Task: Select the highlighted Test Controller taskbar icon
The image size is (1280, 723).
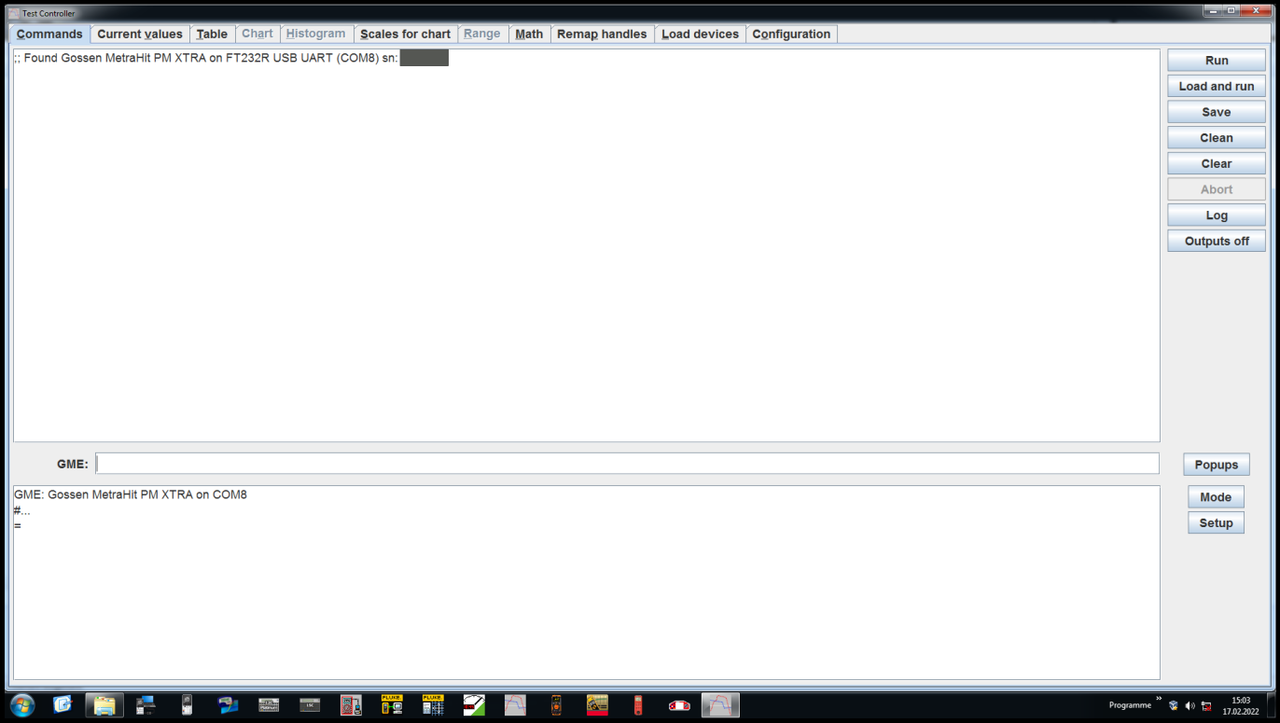Action: (x=720, y=706)
